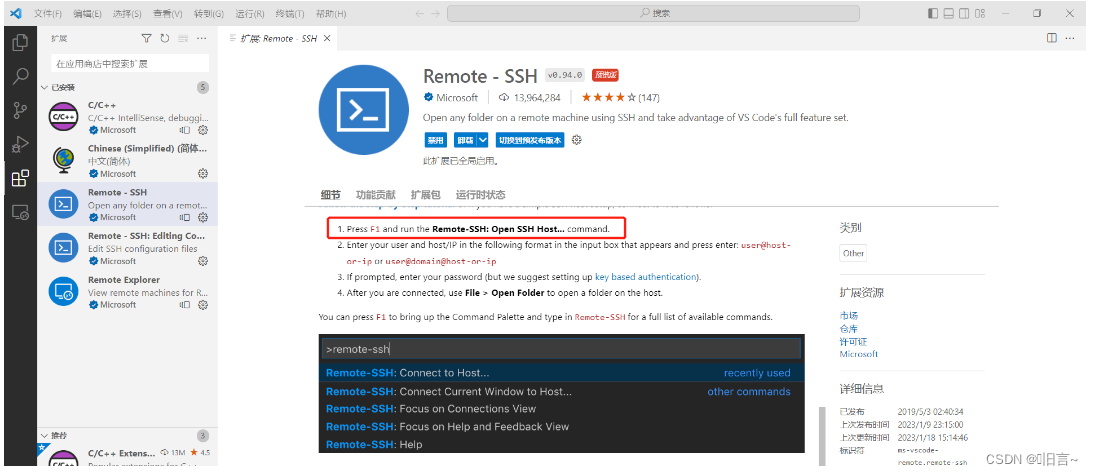Viewport: 1093px width, 475px height.
Task: Refresh the extensions list
Action: (x=165, y=38)
